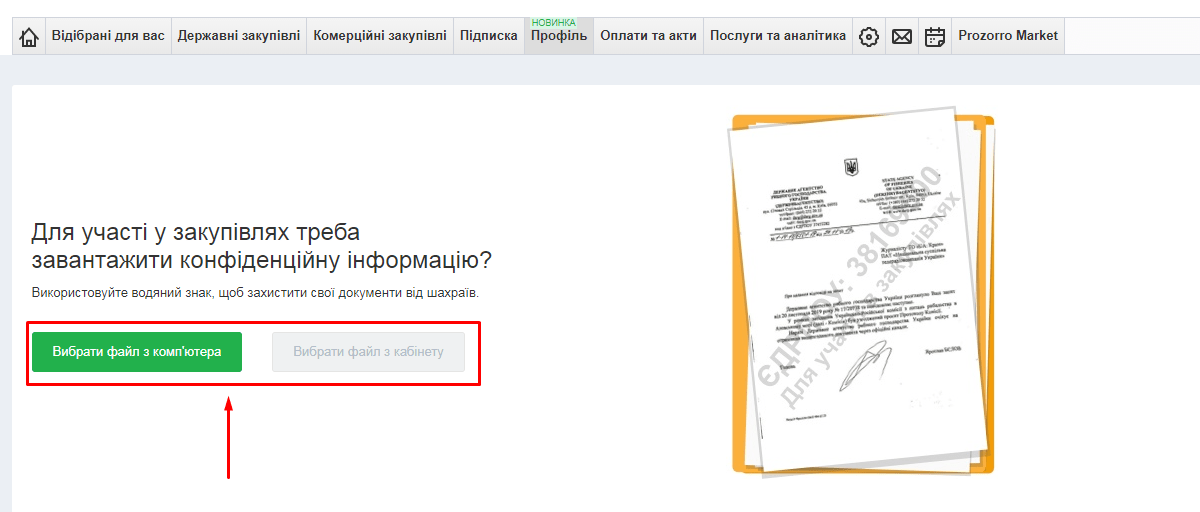Open the calendar icon in navbar

click(935, 37)
